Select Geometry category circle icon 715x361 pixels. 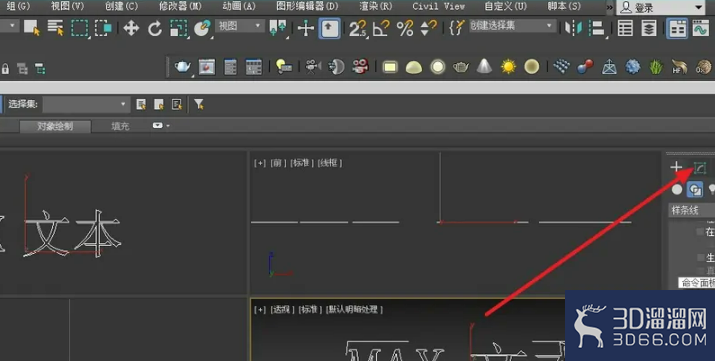coord(677,189)
